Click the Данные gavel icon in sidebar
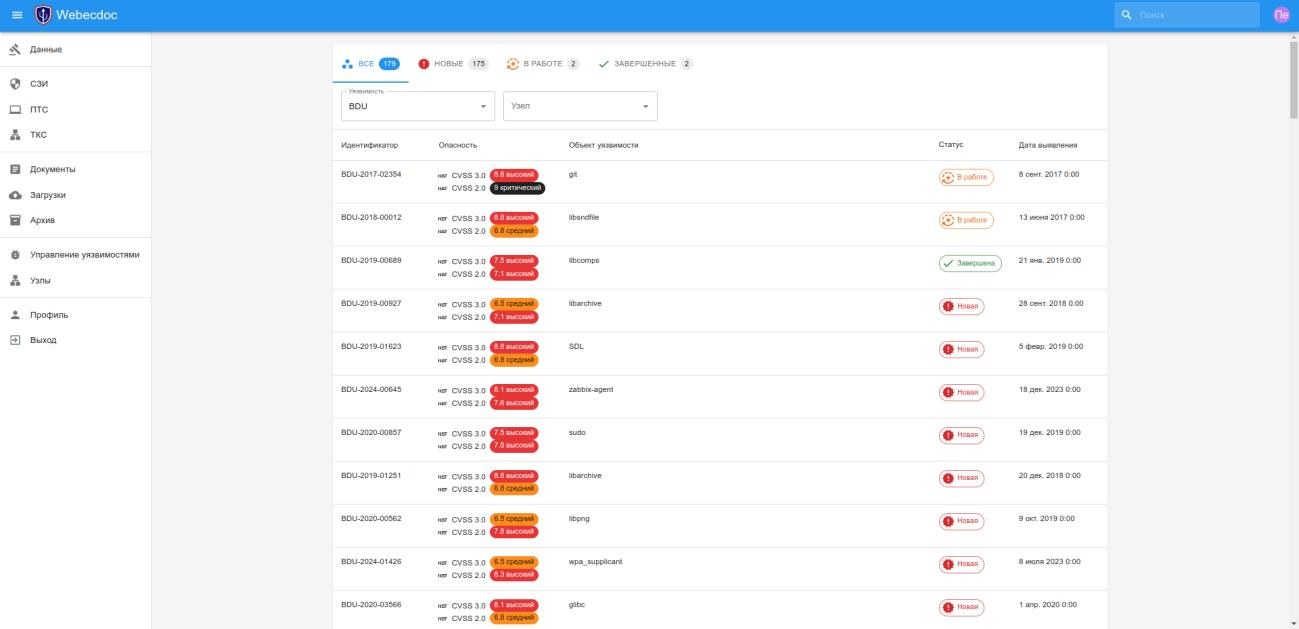1299x629 pixels. point(15,49)
